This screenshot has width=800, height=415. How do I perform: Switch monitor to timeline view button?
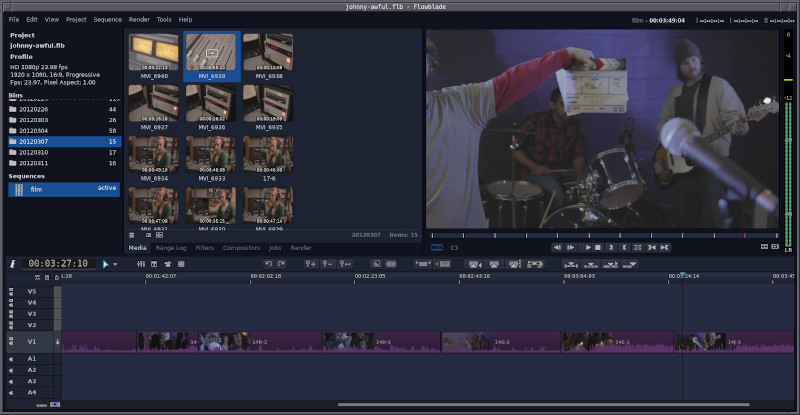pos(437,248)
